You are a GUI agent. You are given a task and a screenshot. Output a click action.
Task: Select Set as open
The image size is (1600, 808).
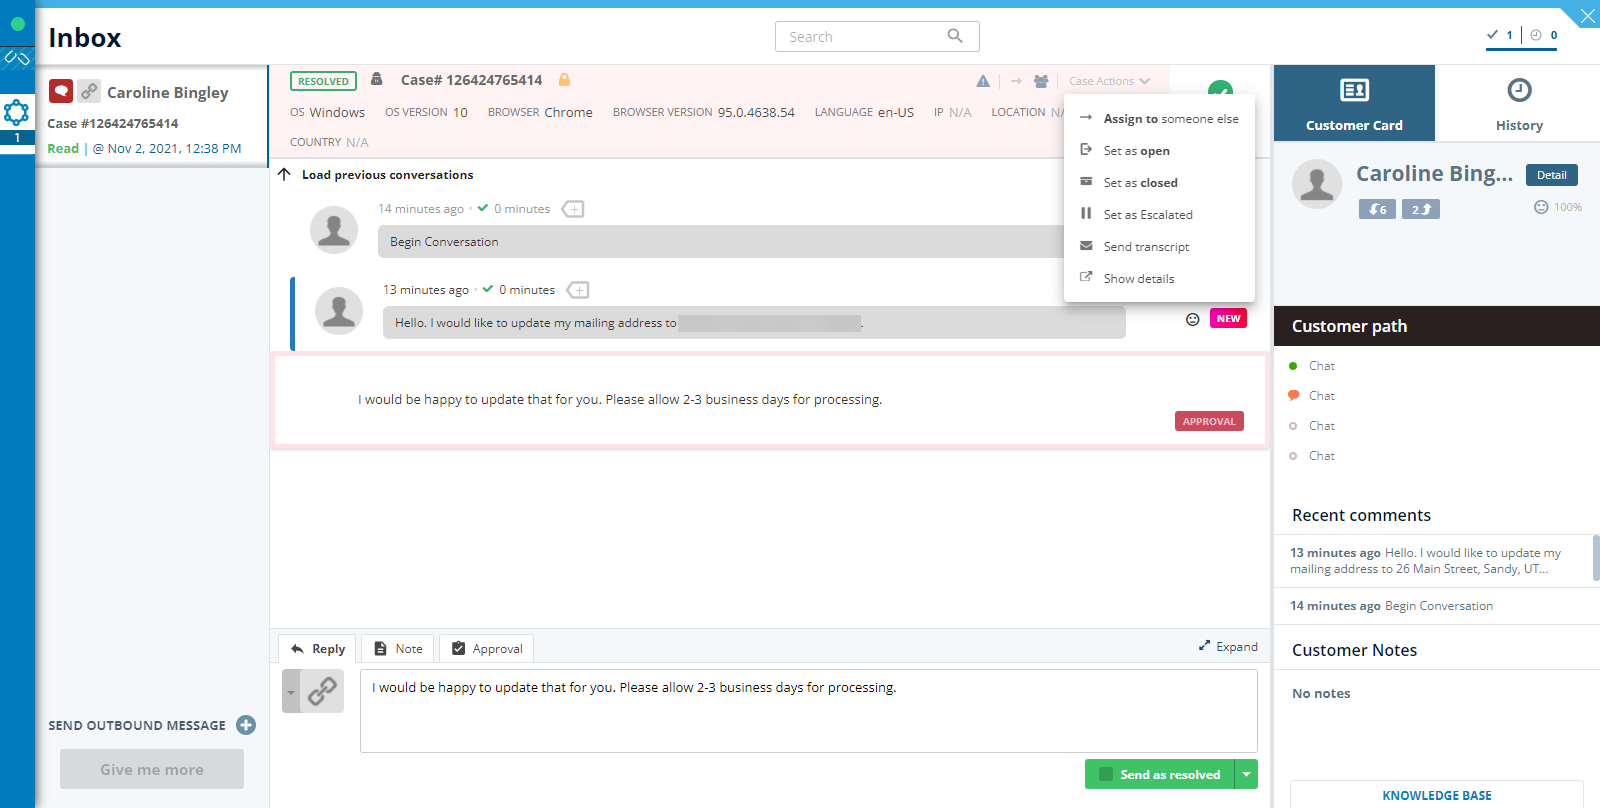pyautogui.click(x=1159, y=150)
